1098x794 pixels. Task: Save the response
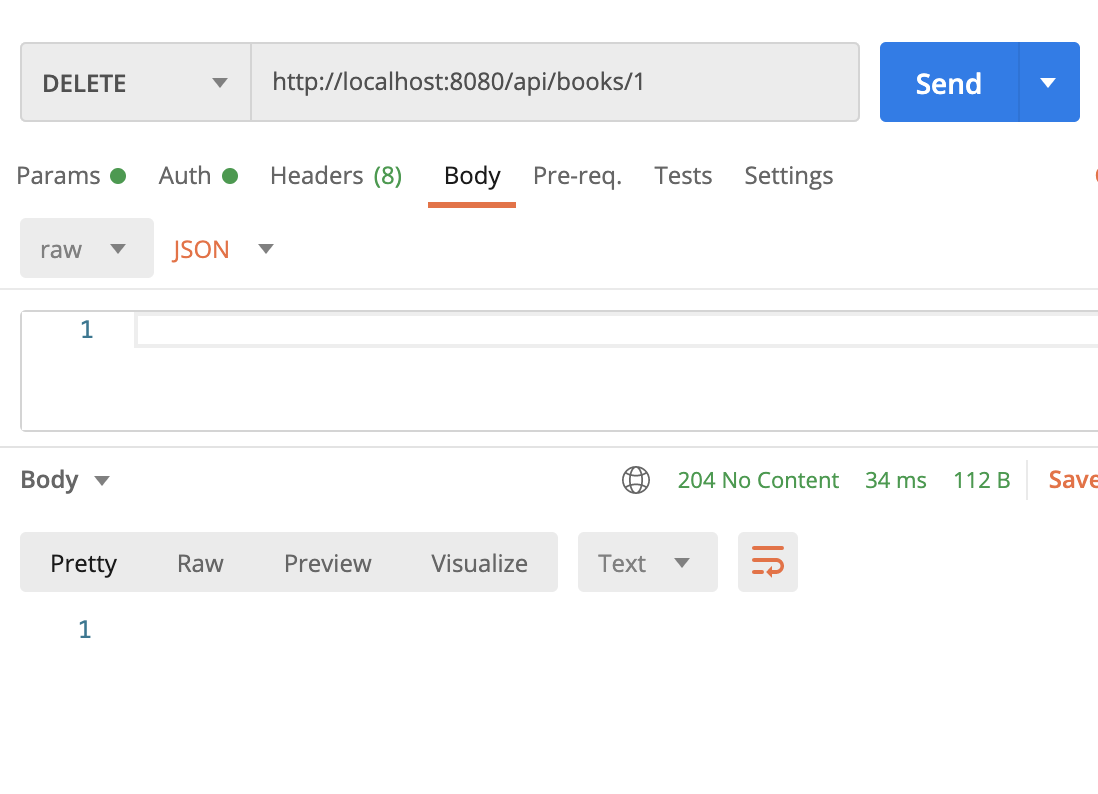tap(1073, 480)
